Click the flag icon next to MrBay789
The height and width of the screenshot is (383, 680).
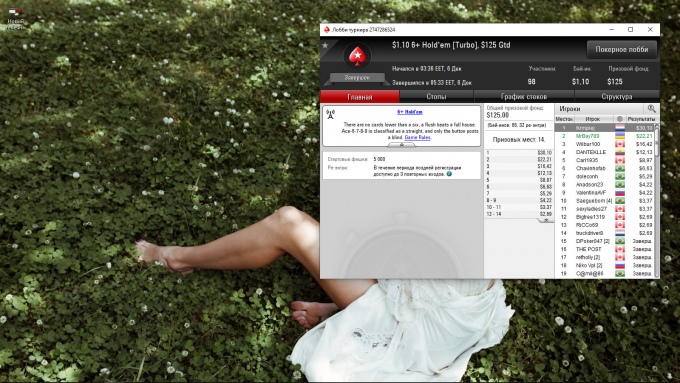(620, 136)
